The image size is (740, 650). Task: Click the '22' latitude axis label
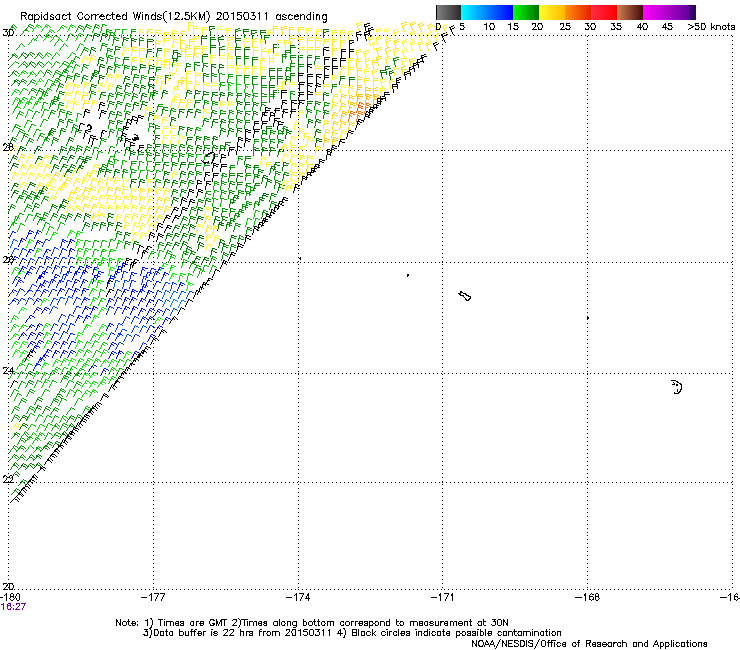tap(8, 479)
